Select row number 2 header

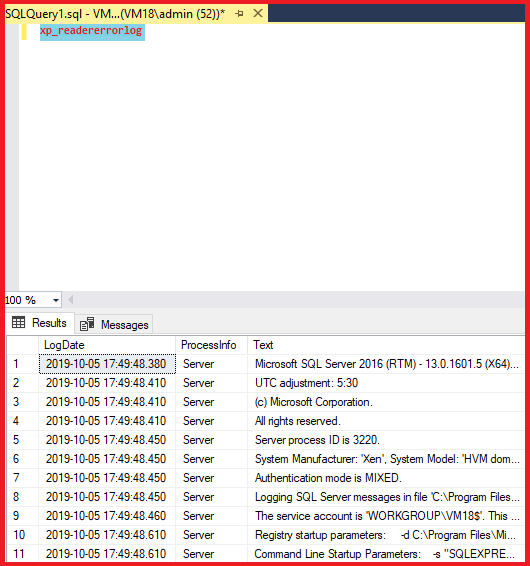[x=22, y=383]
